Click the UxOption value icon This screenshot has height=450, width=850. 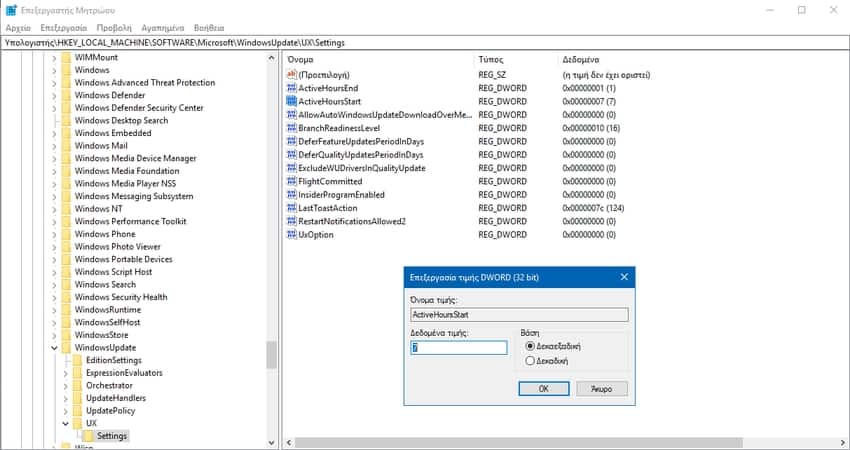[292, 235]
